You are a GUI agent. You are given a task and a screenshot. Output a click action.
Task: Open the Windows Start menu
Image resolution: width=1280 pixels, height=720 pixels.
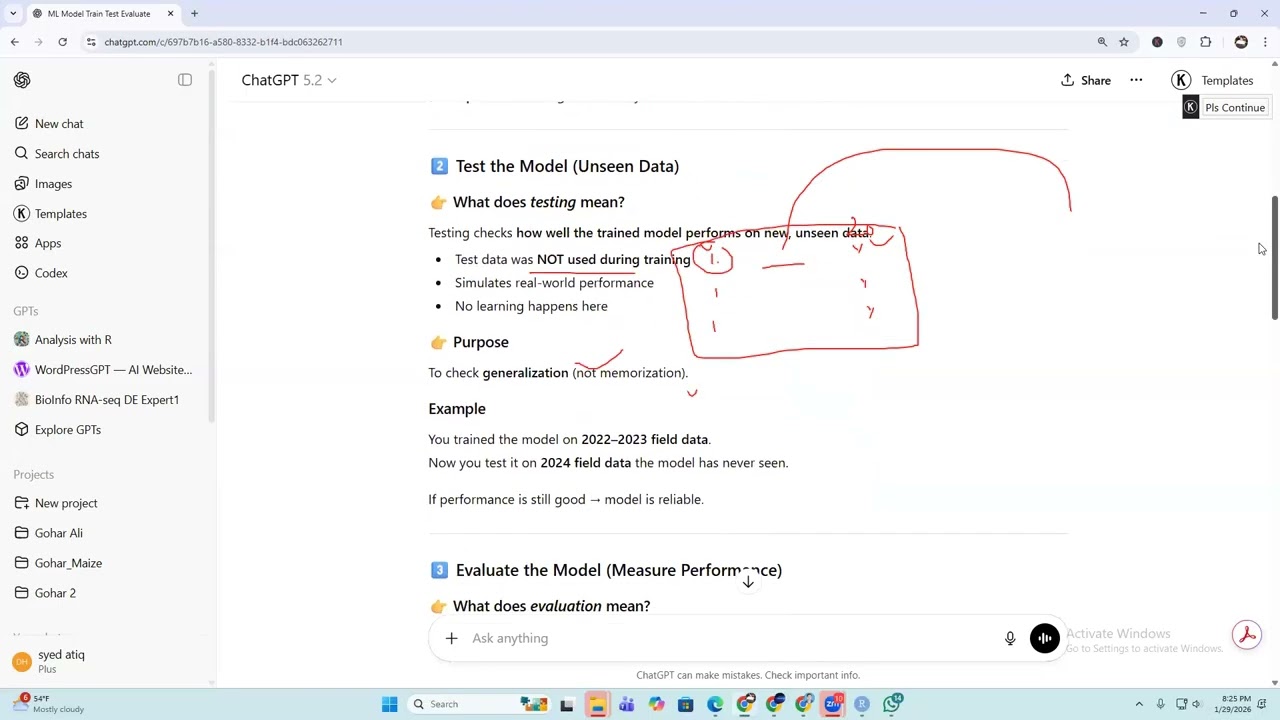pos(389,704)
